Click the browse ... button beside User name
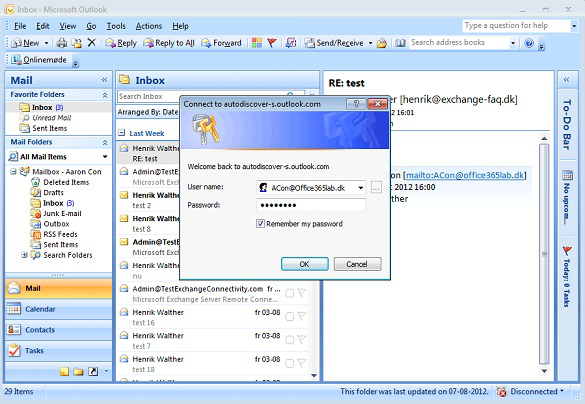 point(376,188)
